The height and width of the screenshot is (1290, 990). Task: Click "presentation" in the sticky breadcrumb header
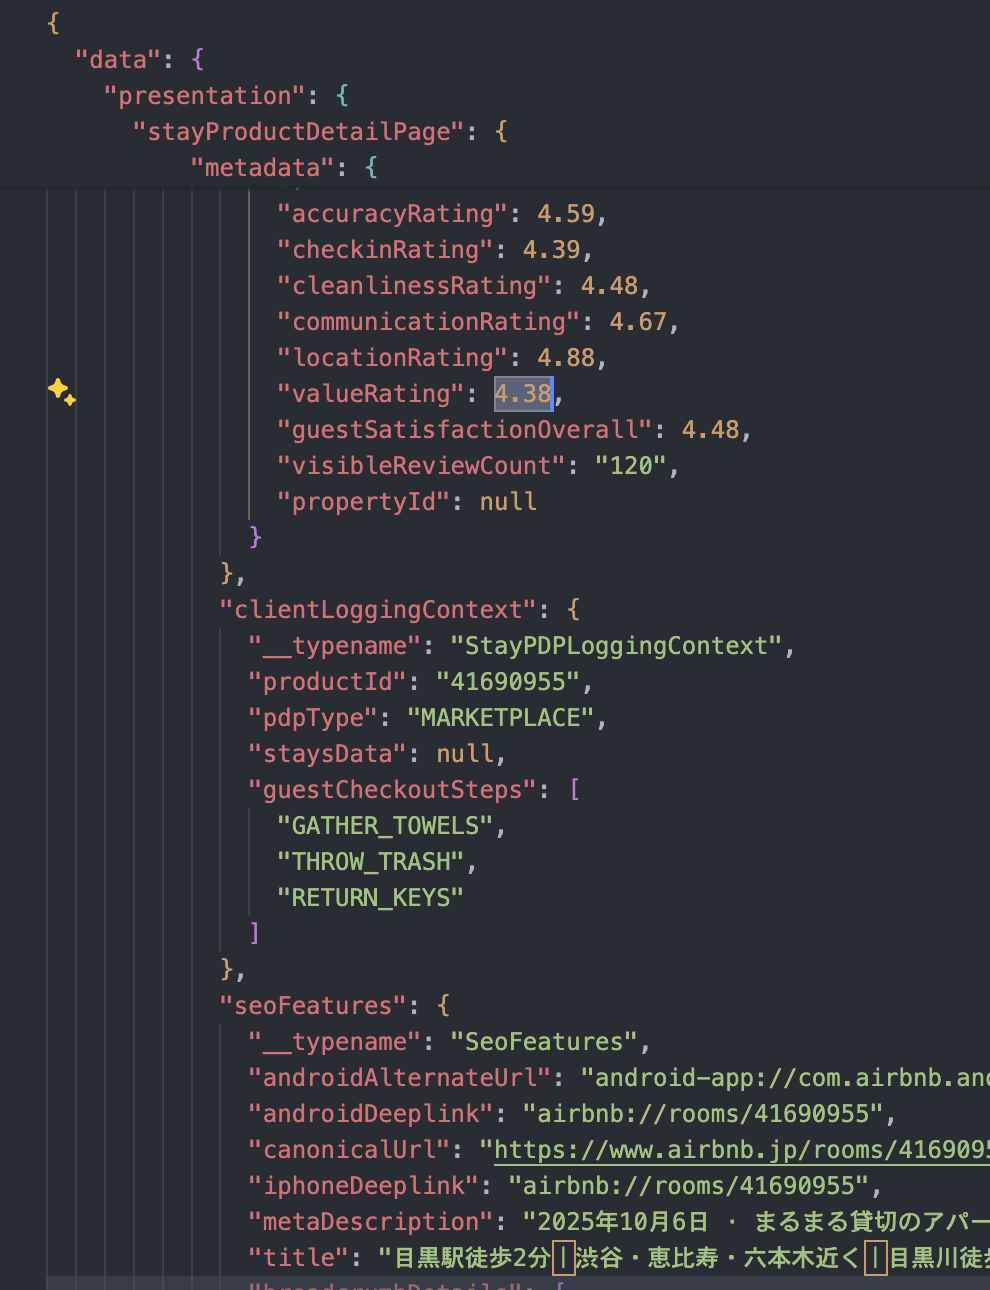[204, 95]
